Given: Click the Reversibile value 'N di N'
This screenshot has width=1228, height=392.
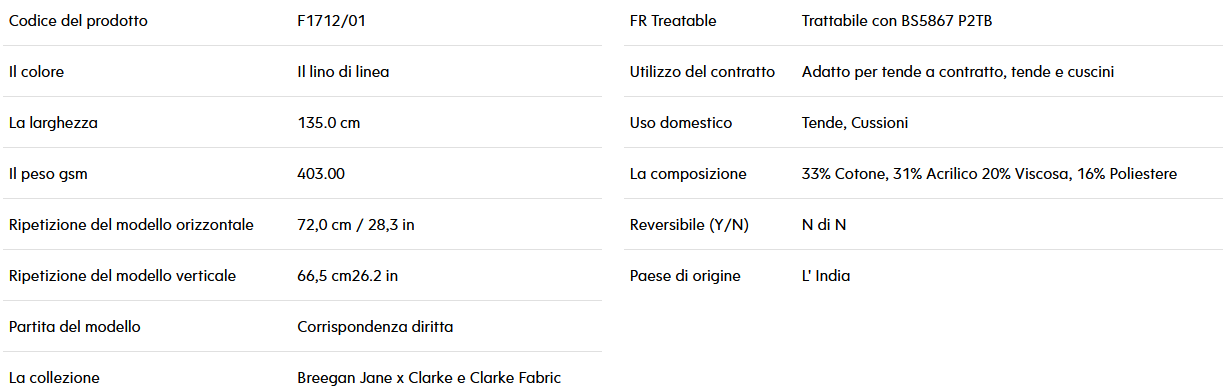Looking at the screenshot, I should [x=824, y=225].
